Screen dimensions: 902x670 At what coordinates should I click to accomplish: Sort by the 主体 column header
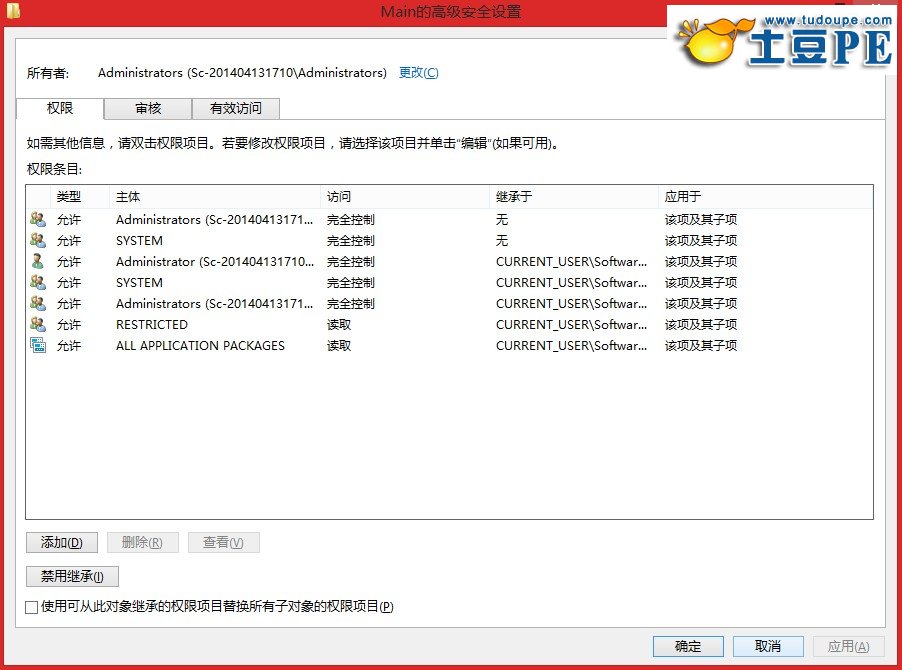pos(215,196)
